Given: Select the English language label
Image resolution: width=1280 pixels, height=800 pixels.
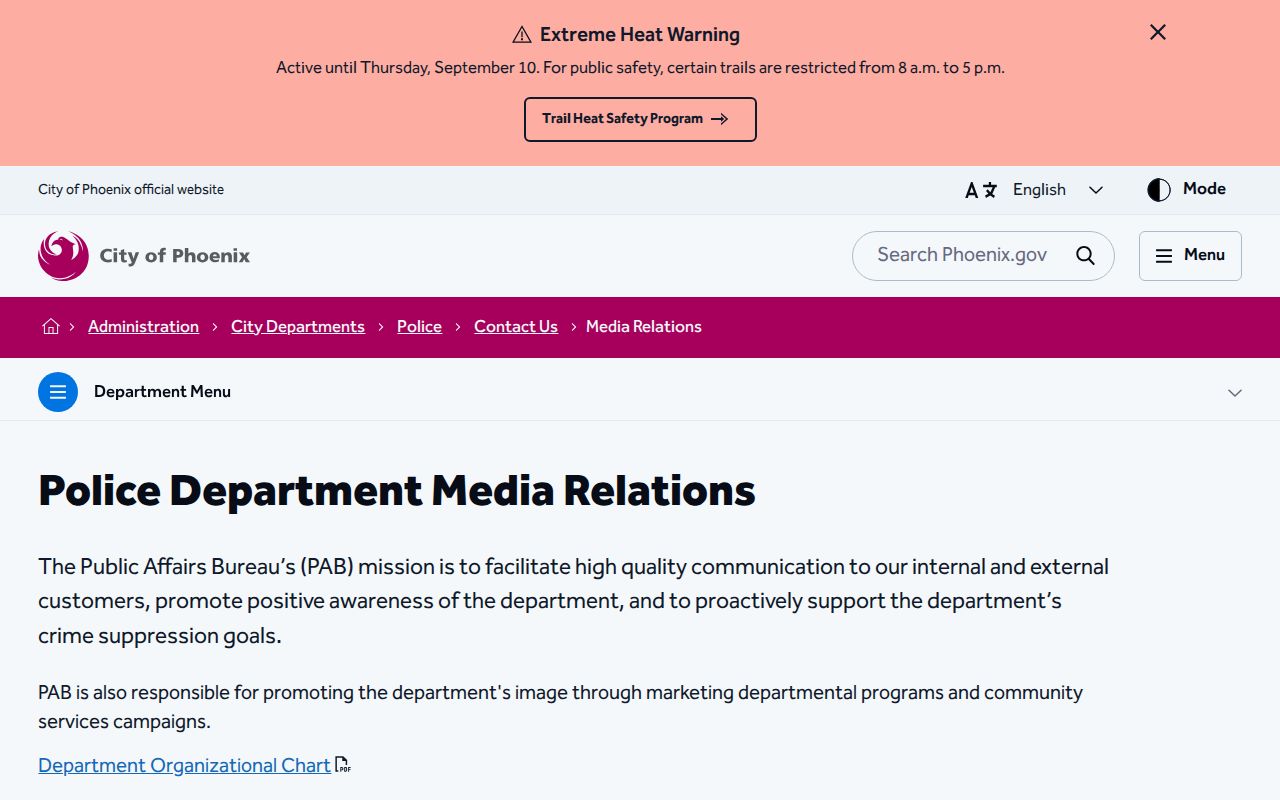Looking at the screenshot, I should (1039, 190).
